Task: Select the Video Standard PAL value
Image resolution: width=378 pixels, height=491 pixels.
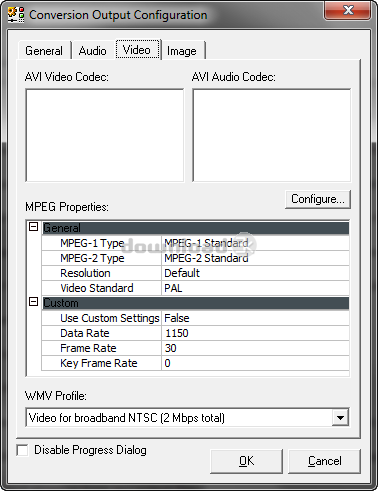Action: [x=255, y=288]
